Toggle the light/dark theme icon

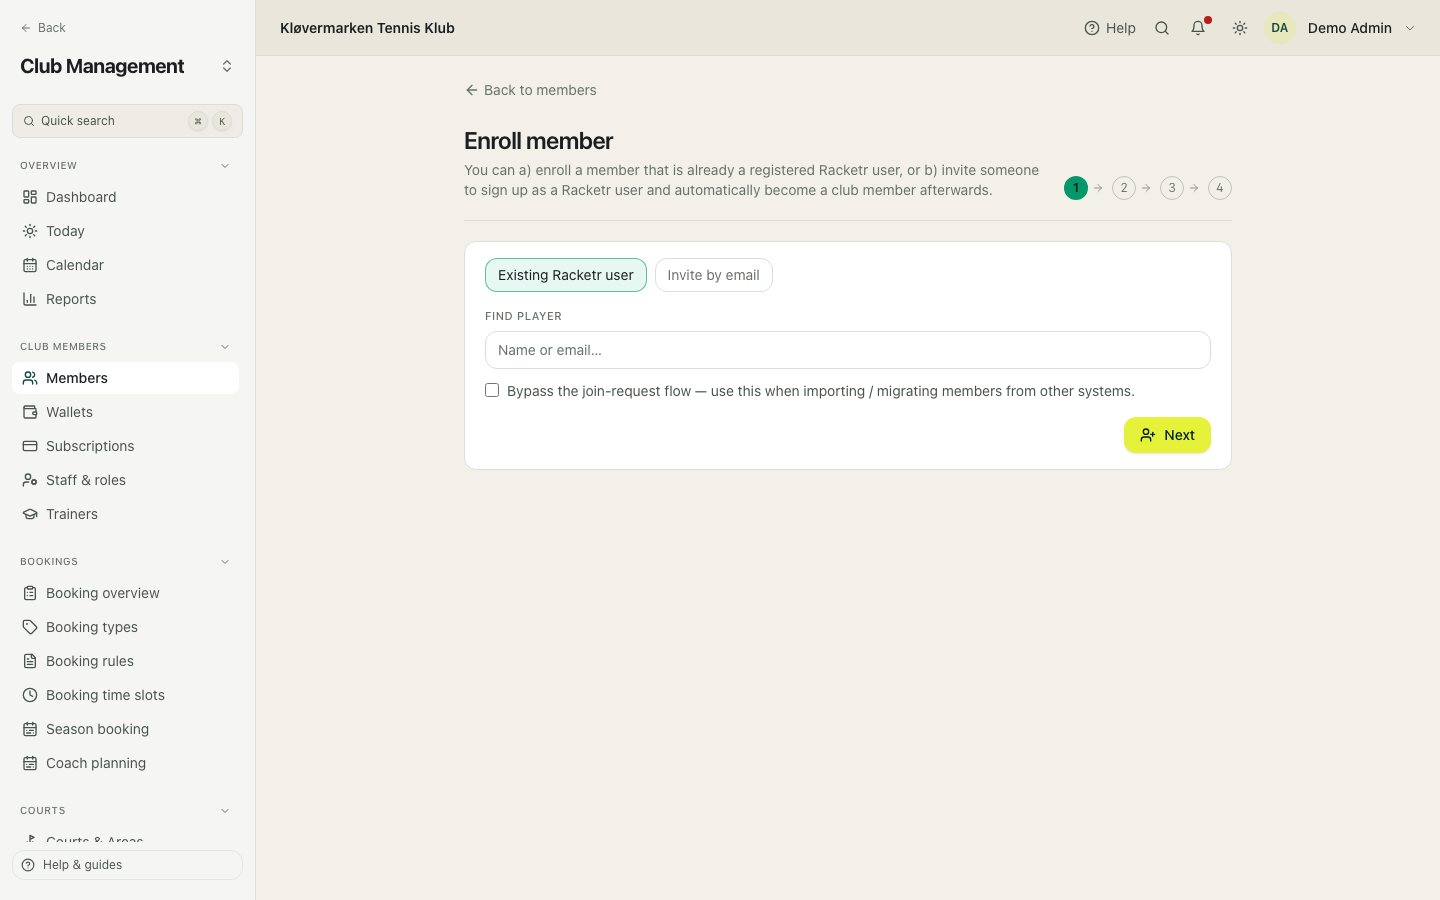1240,28
